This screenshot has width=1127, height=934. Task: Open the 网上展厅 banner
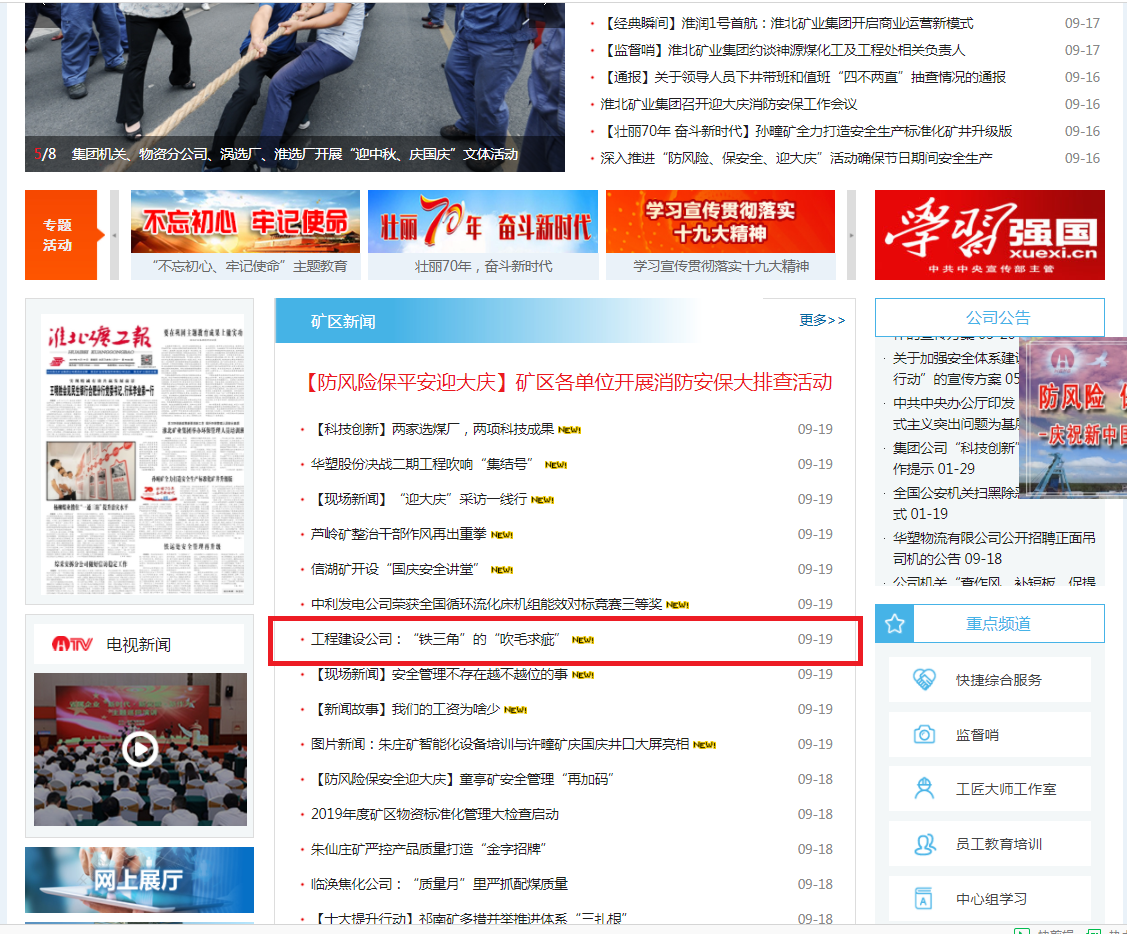[x=139, y=880]
